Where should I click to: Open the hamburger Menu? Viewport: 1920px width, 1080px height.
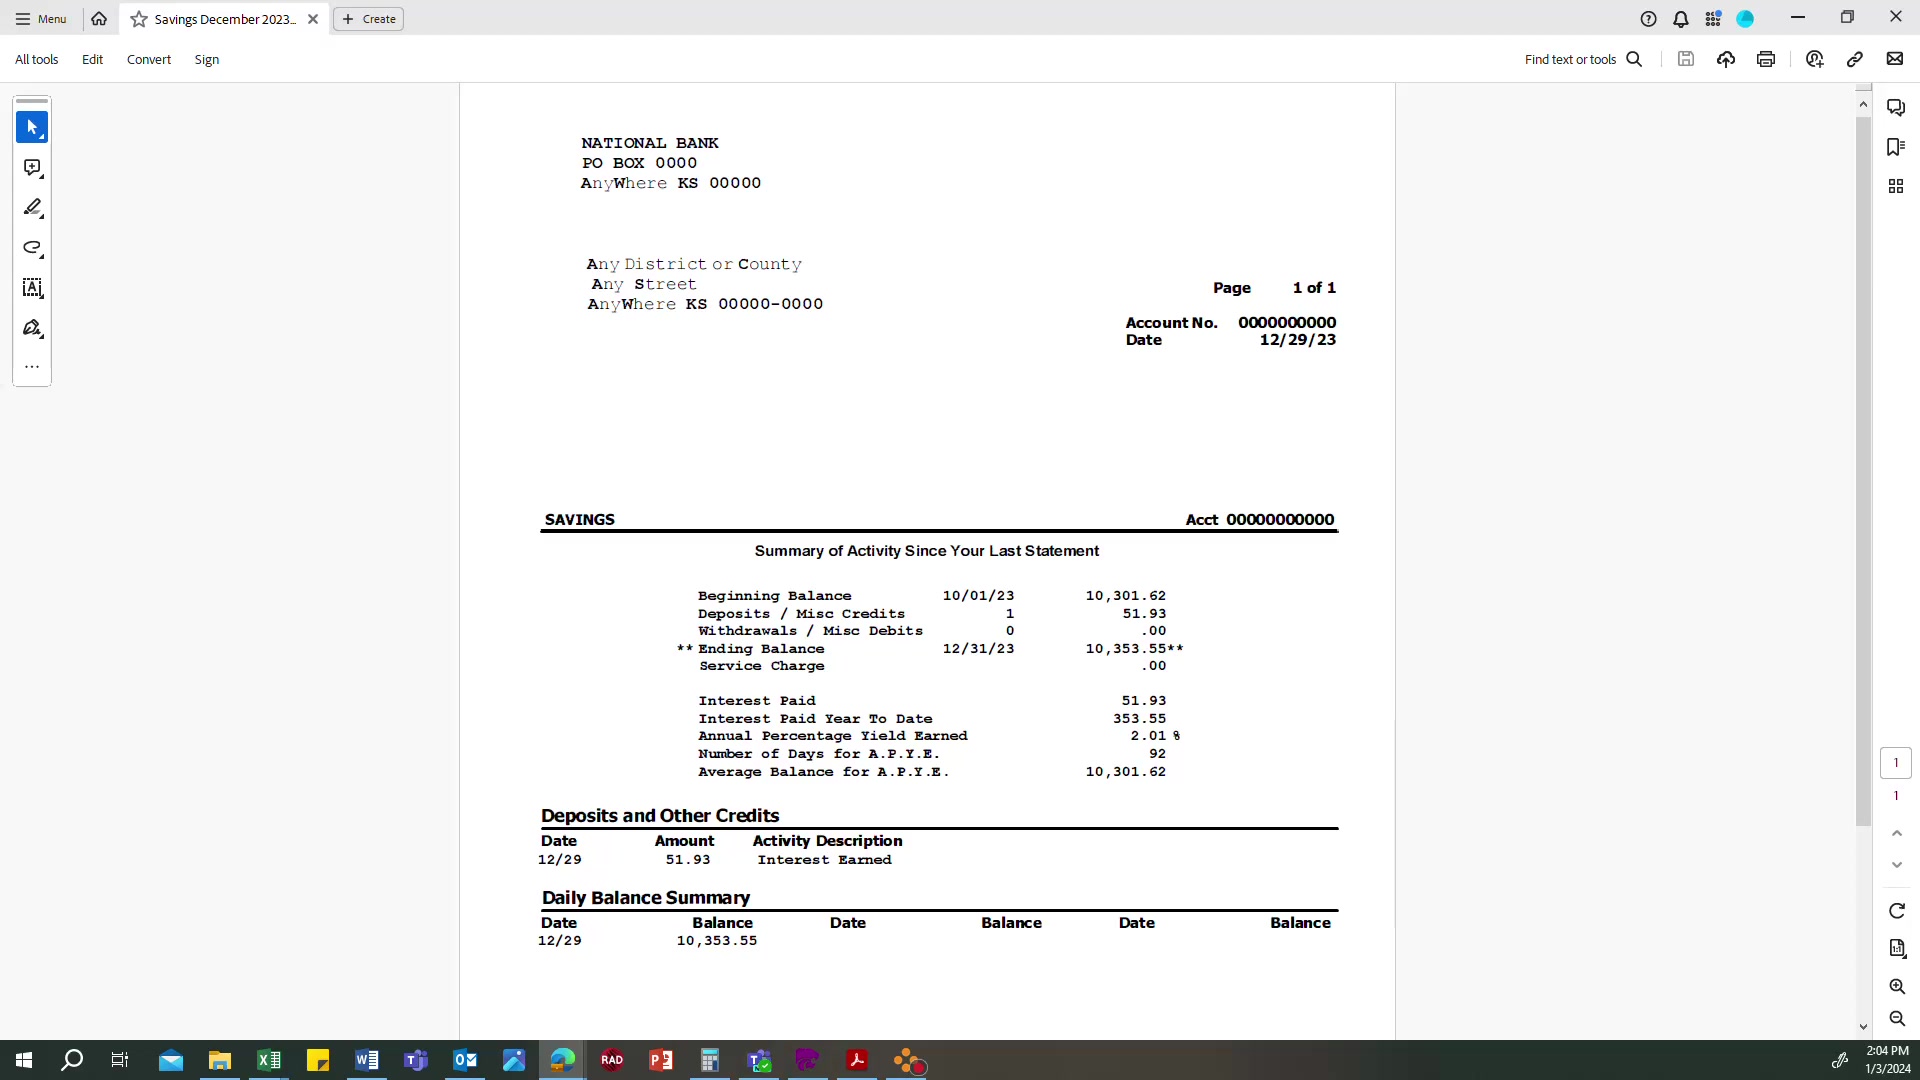click(40, 19)
